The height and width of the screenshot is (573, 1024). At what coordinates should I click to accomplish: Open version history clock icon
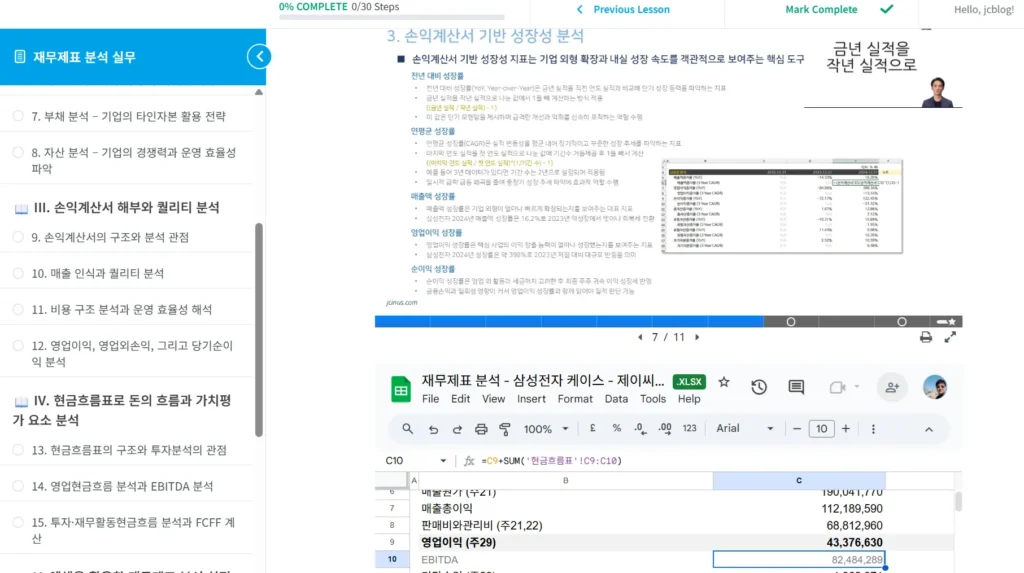pyautogui.click(x=759, y=387)
